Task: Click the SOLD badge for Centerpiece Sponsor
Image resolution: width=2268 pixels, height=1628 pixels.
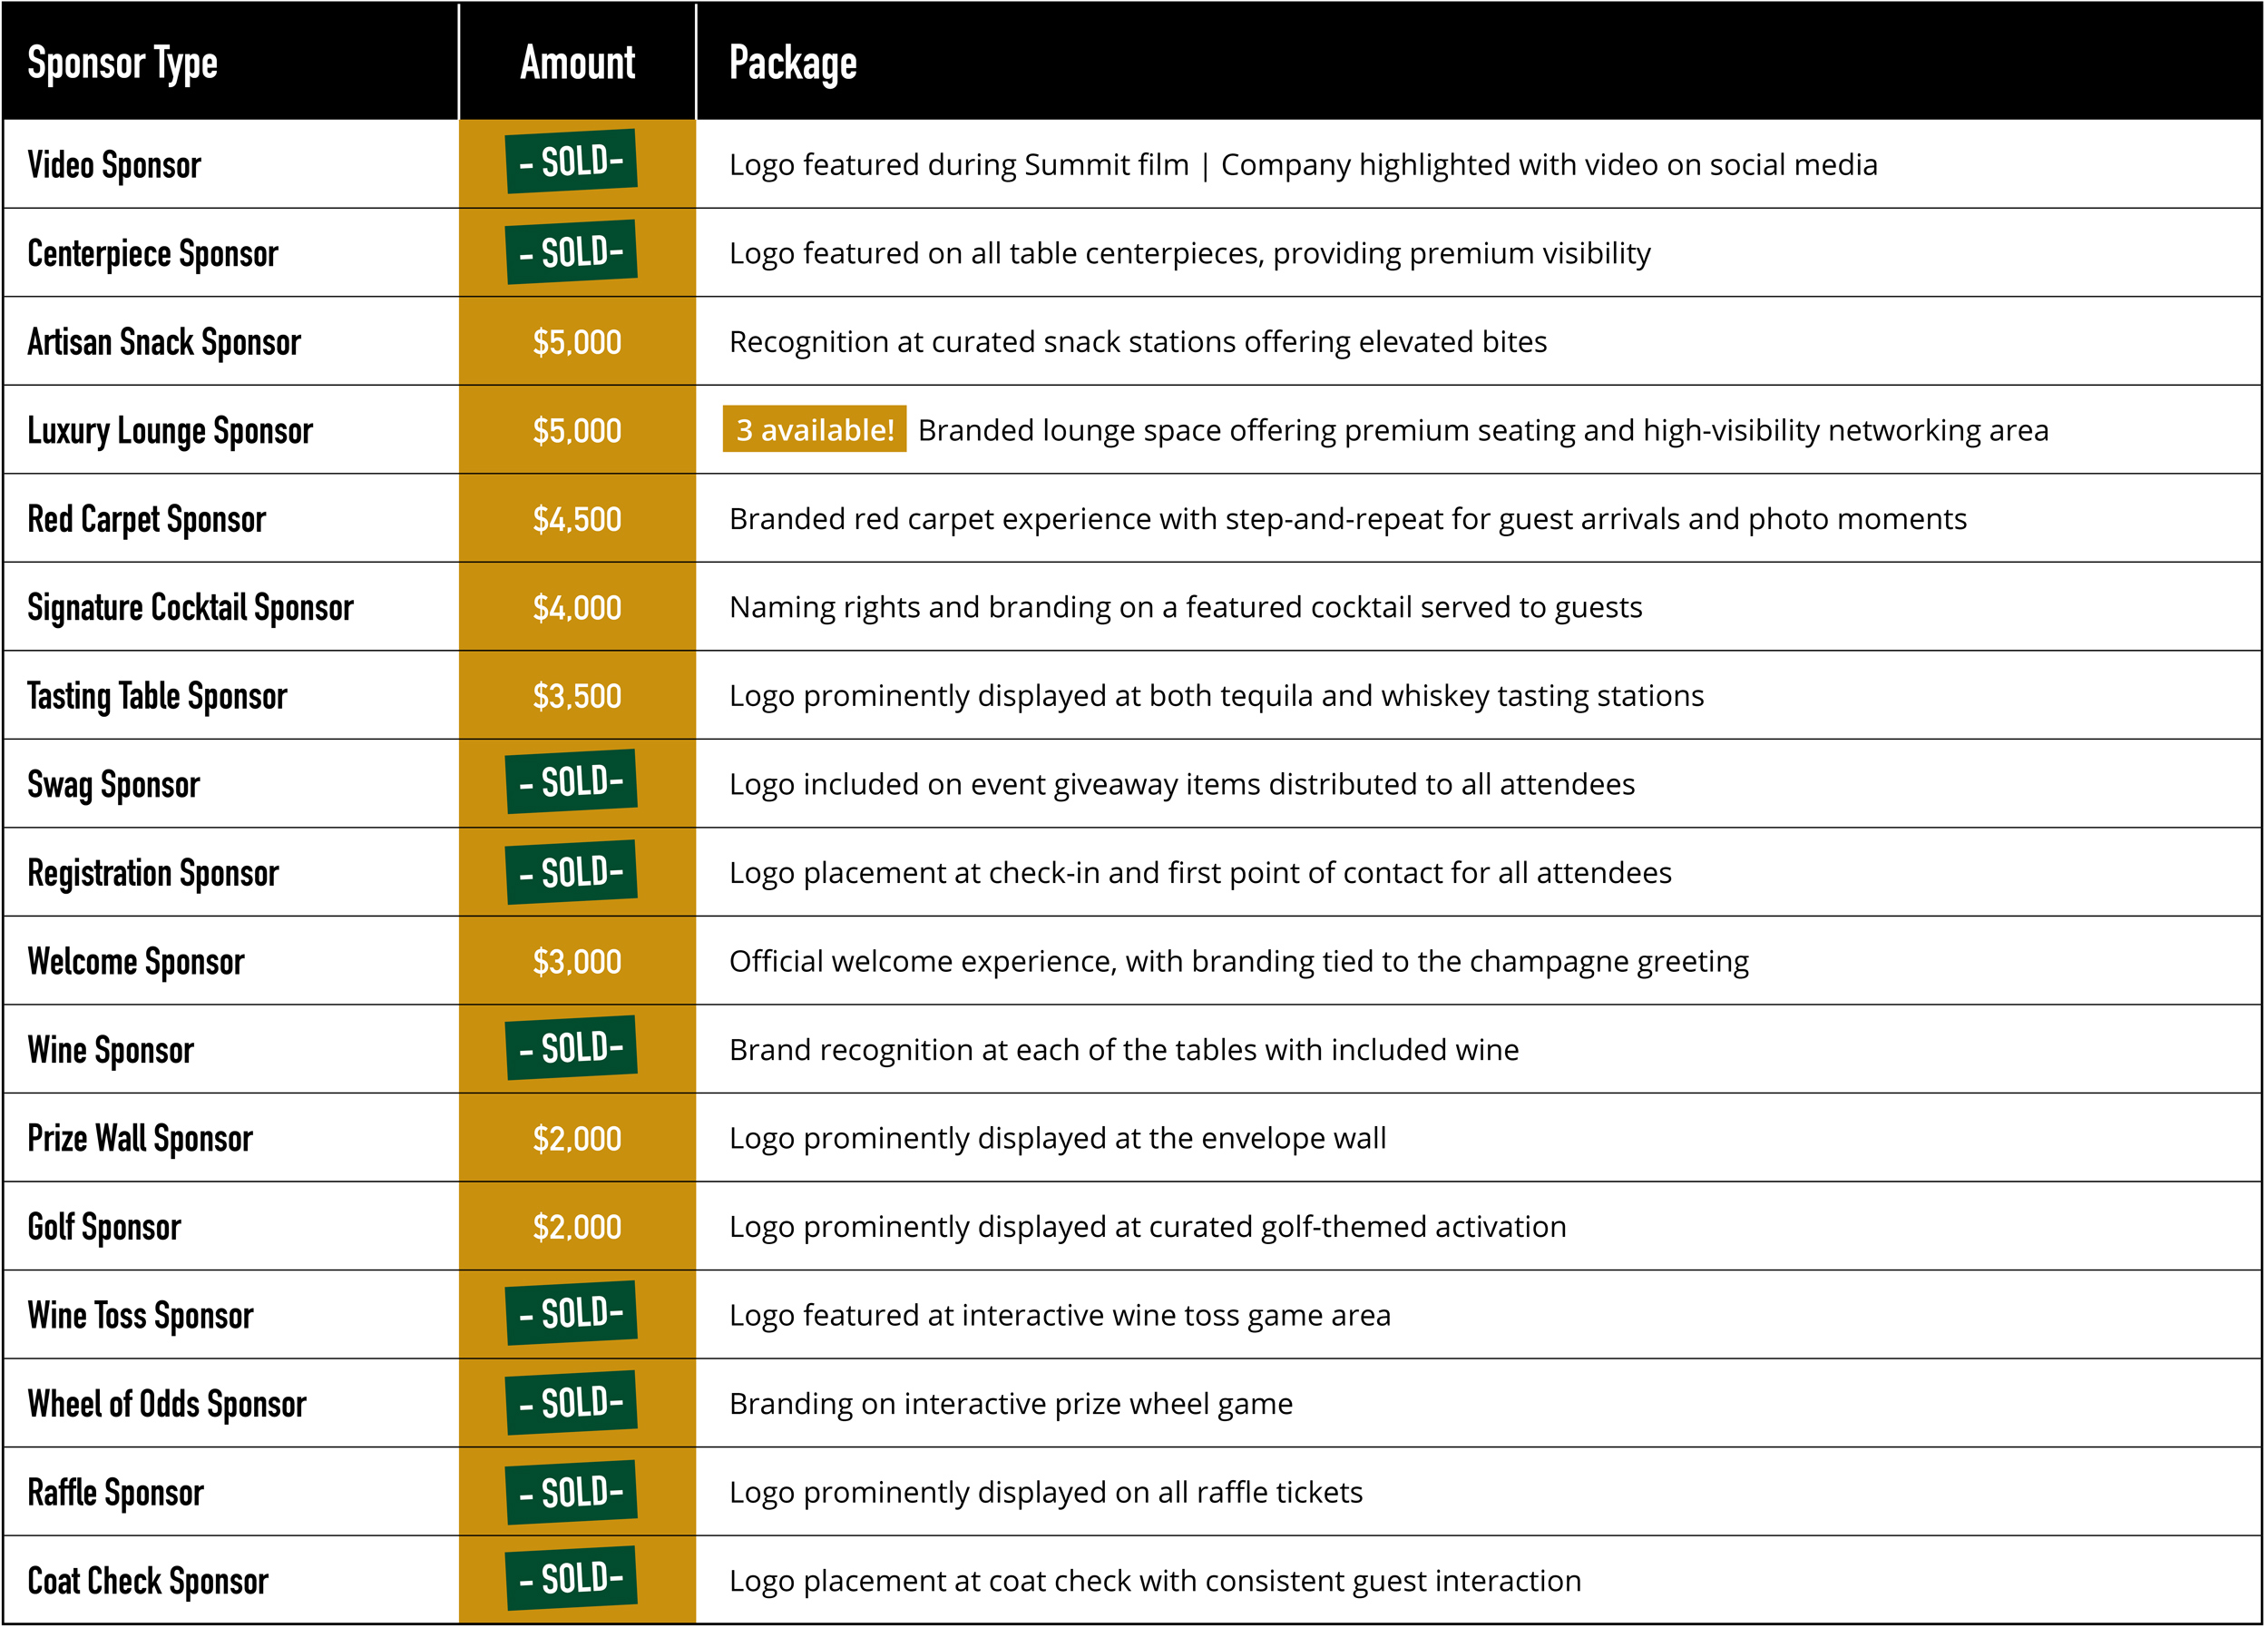Action: [x=571, y=252]
